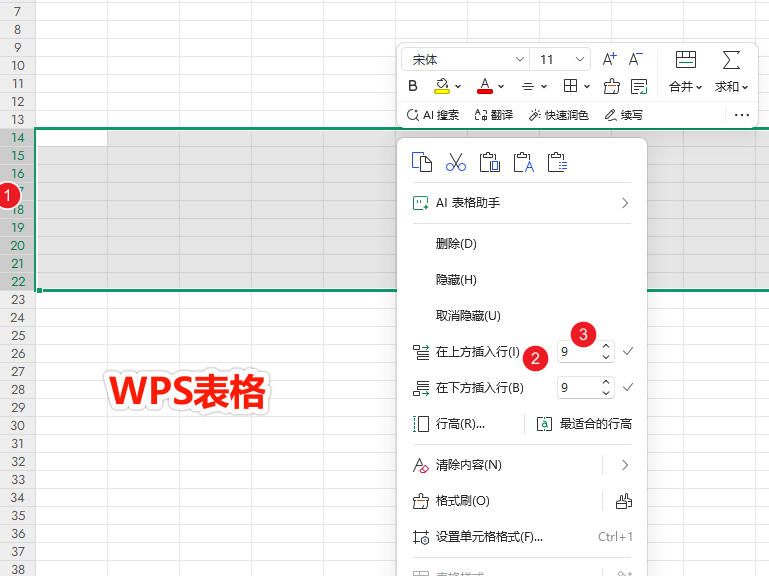Open font color dropdown arrow
This screenshot has width=769, height=576.
tap(501, 87)
